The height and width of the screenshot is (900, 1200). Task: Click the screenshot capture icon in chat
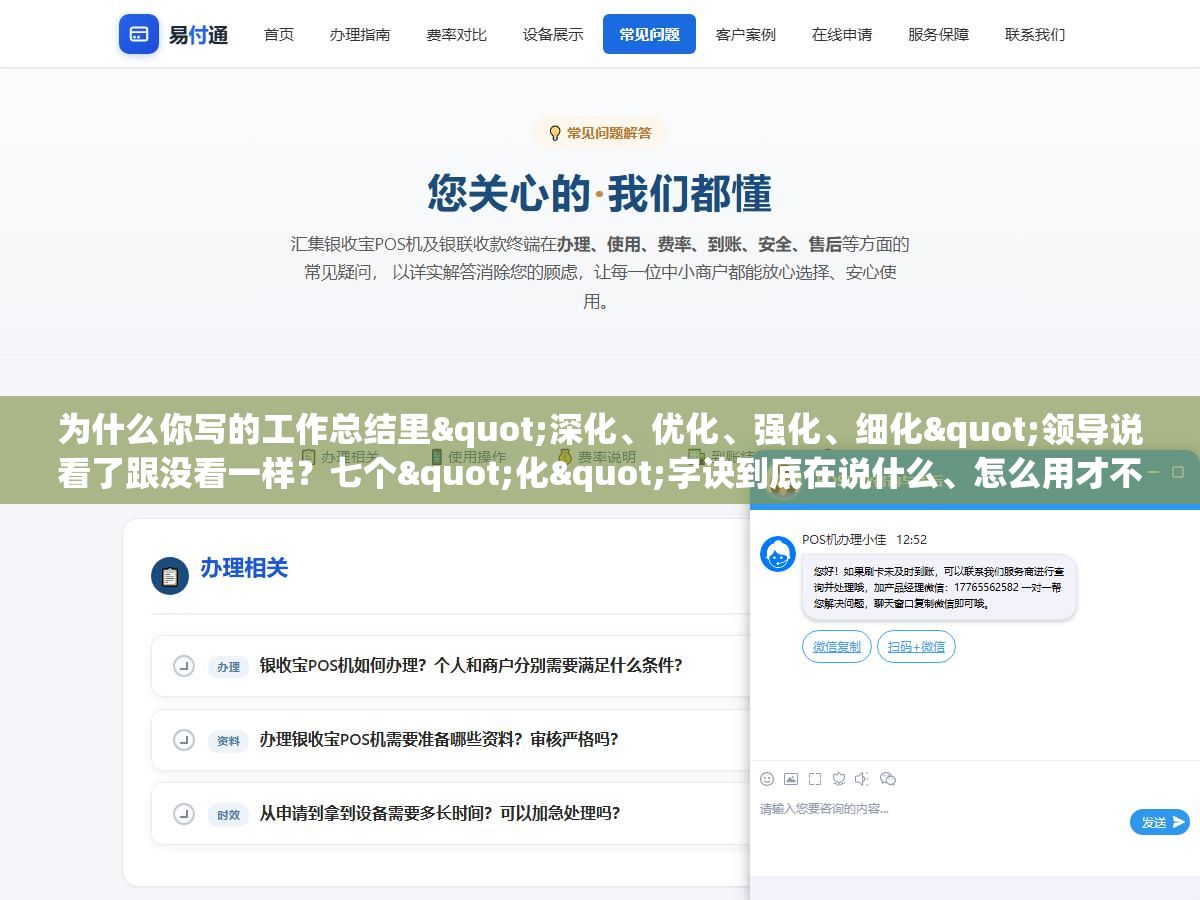pos(815,779)
